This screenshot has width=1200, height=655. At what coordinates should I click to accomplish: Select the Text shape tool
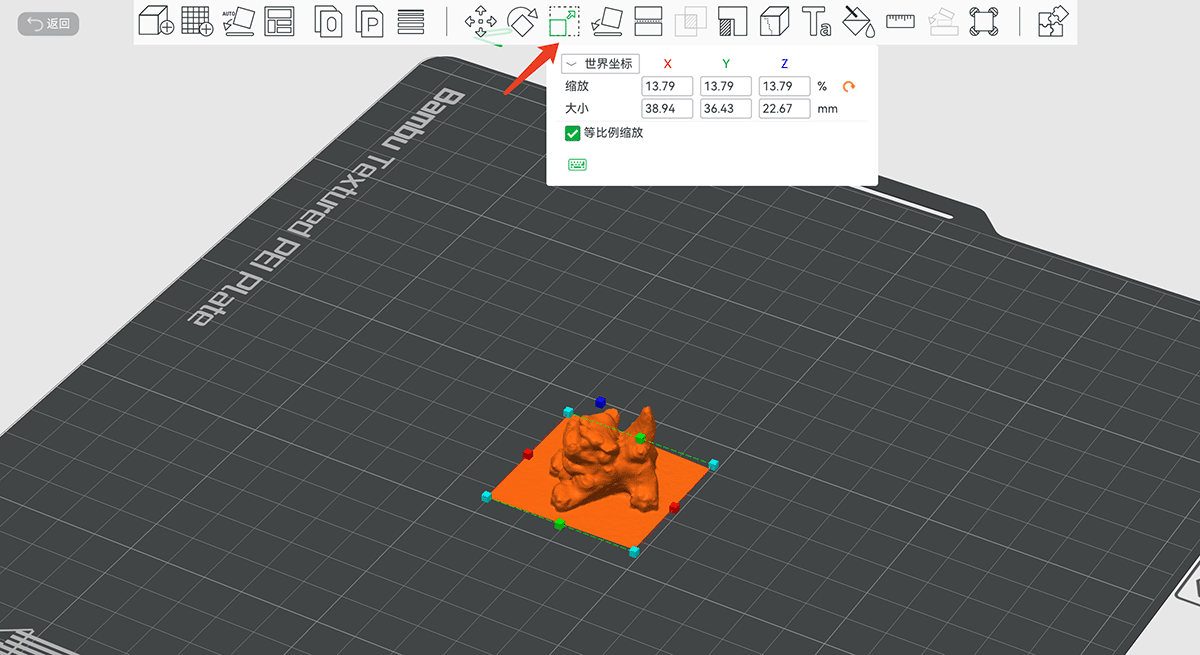[817, 22]
